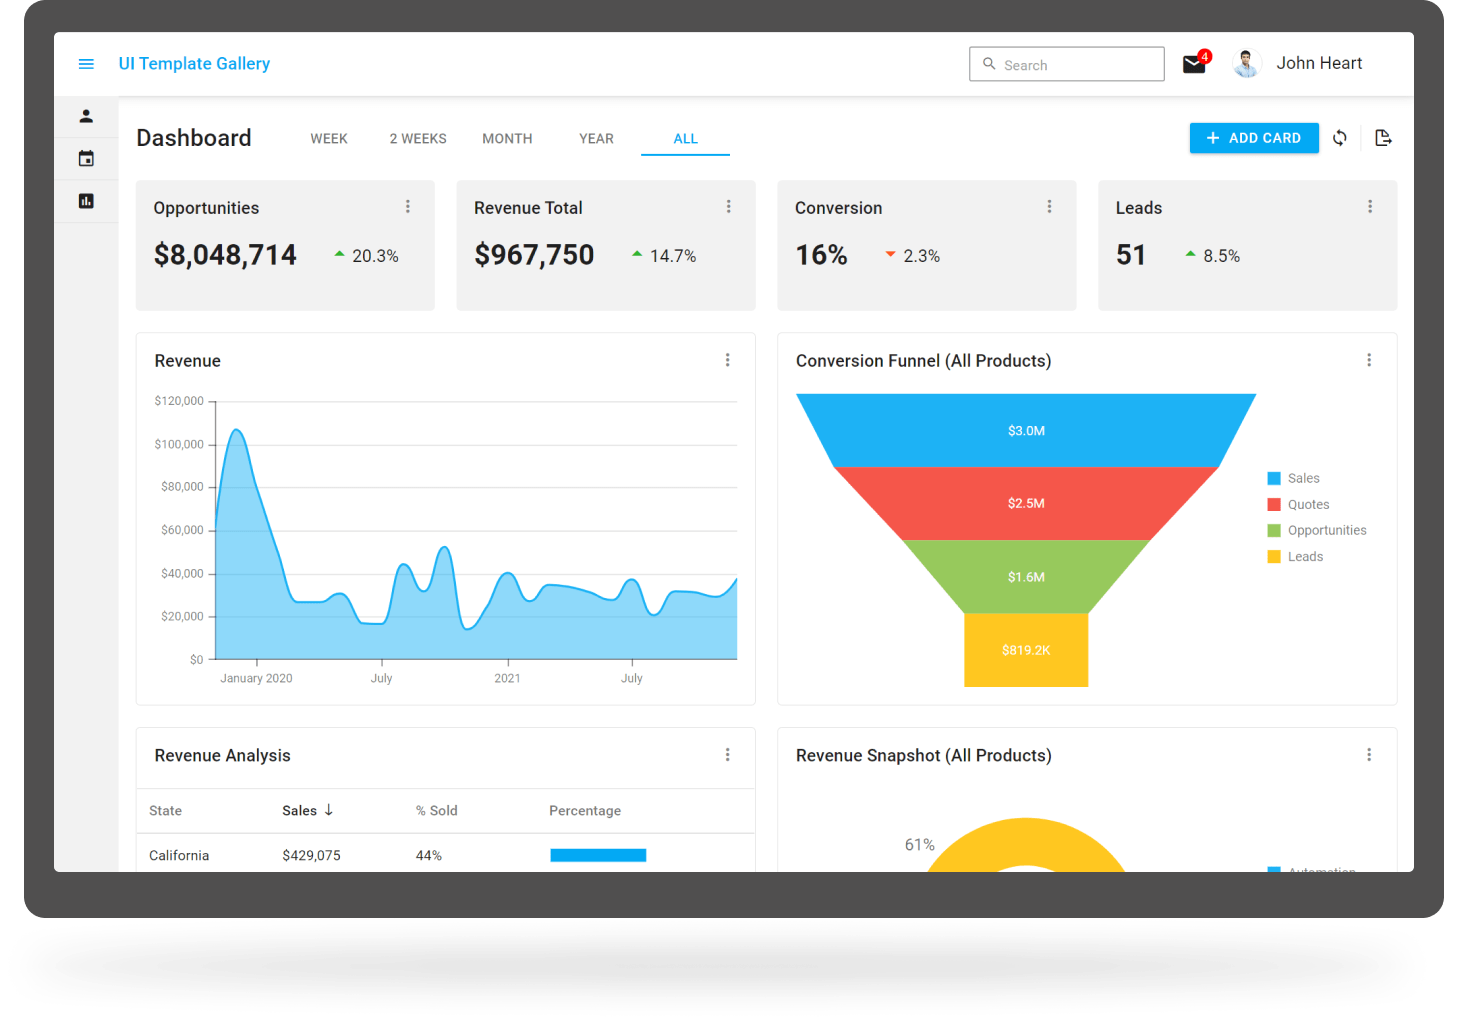Click the search magnifier icon
This screenshot has width=1460, height=1020.
click(989, 64)
